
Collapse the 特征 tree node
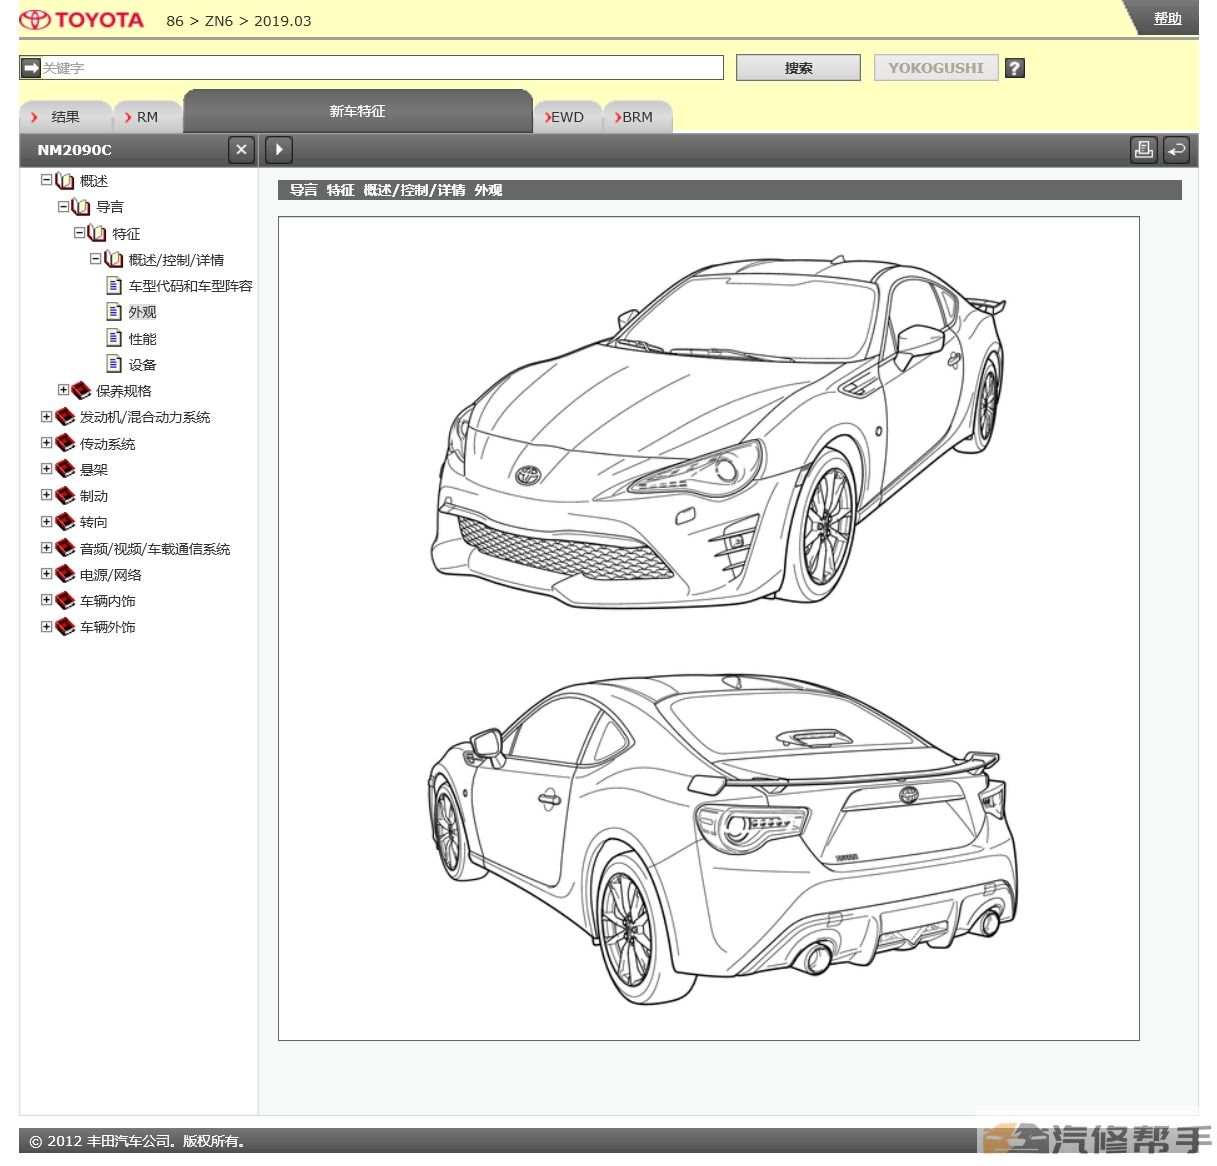(x=79, y=232)
